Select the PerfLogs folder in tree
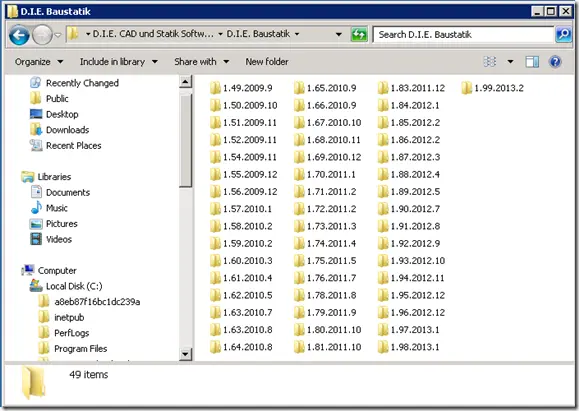This screenshot has width=579, height=411. coord(64,333)
